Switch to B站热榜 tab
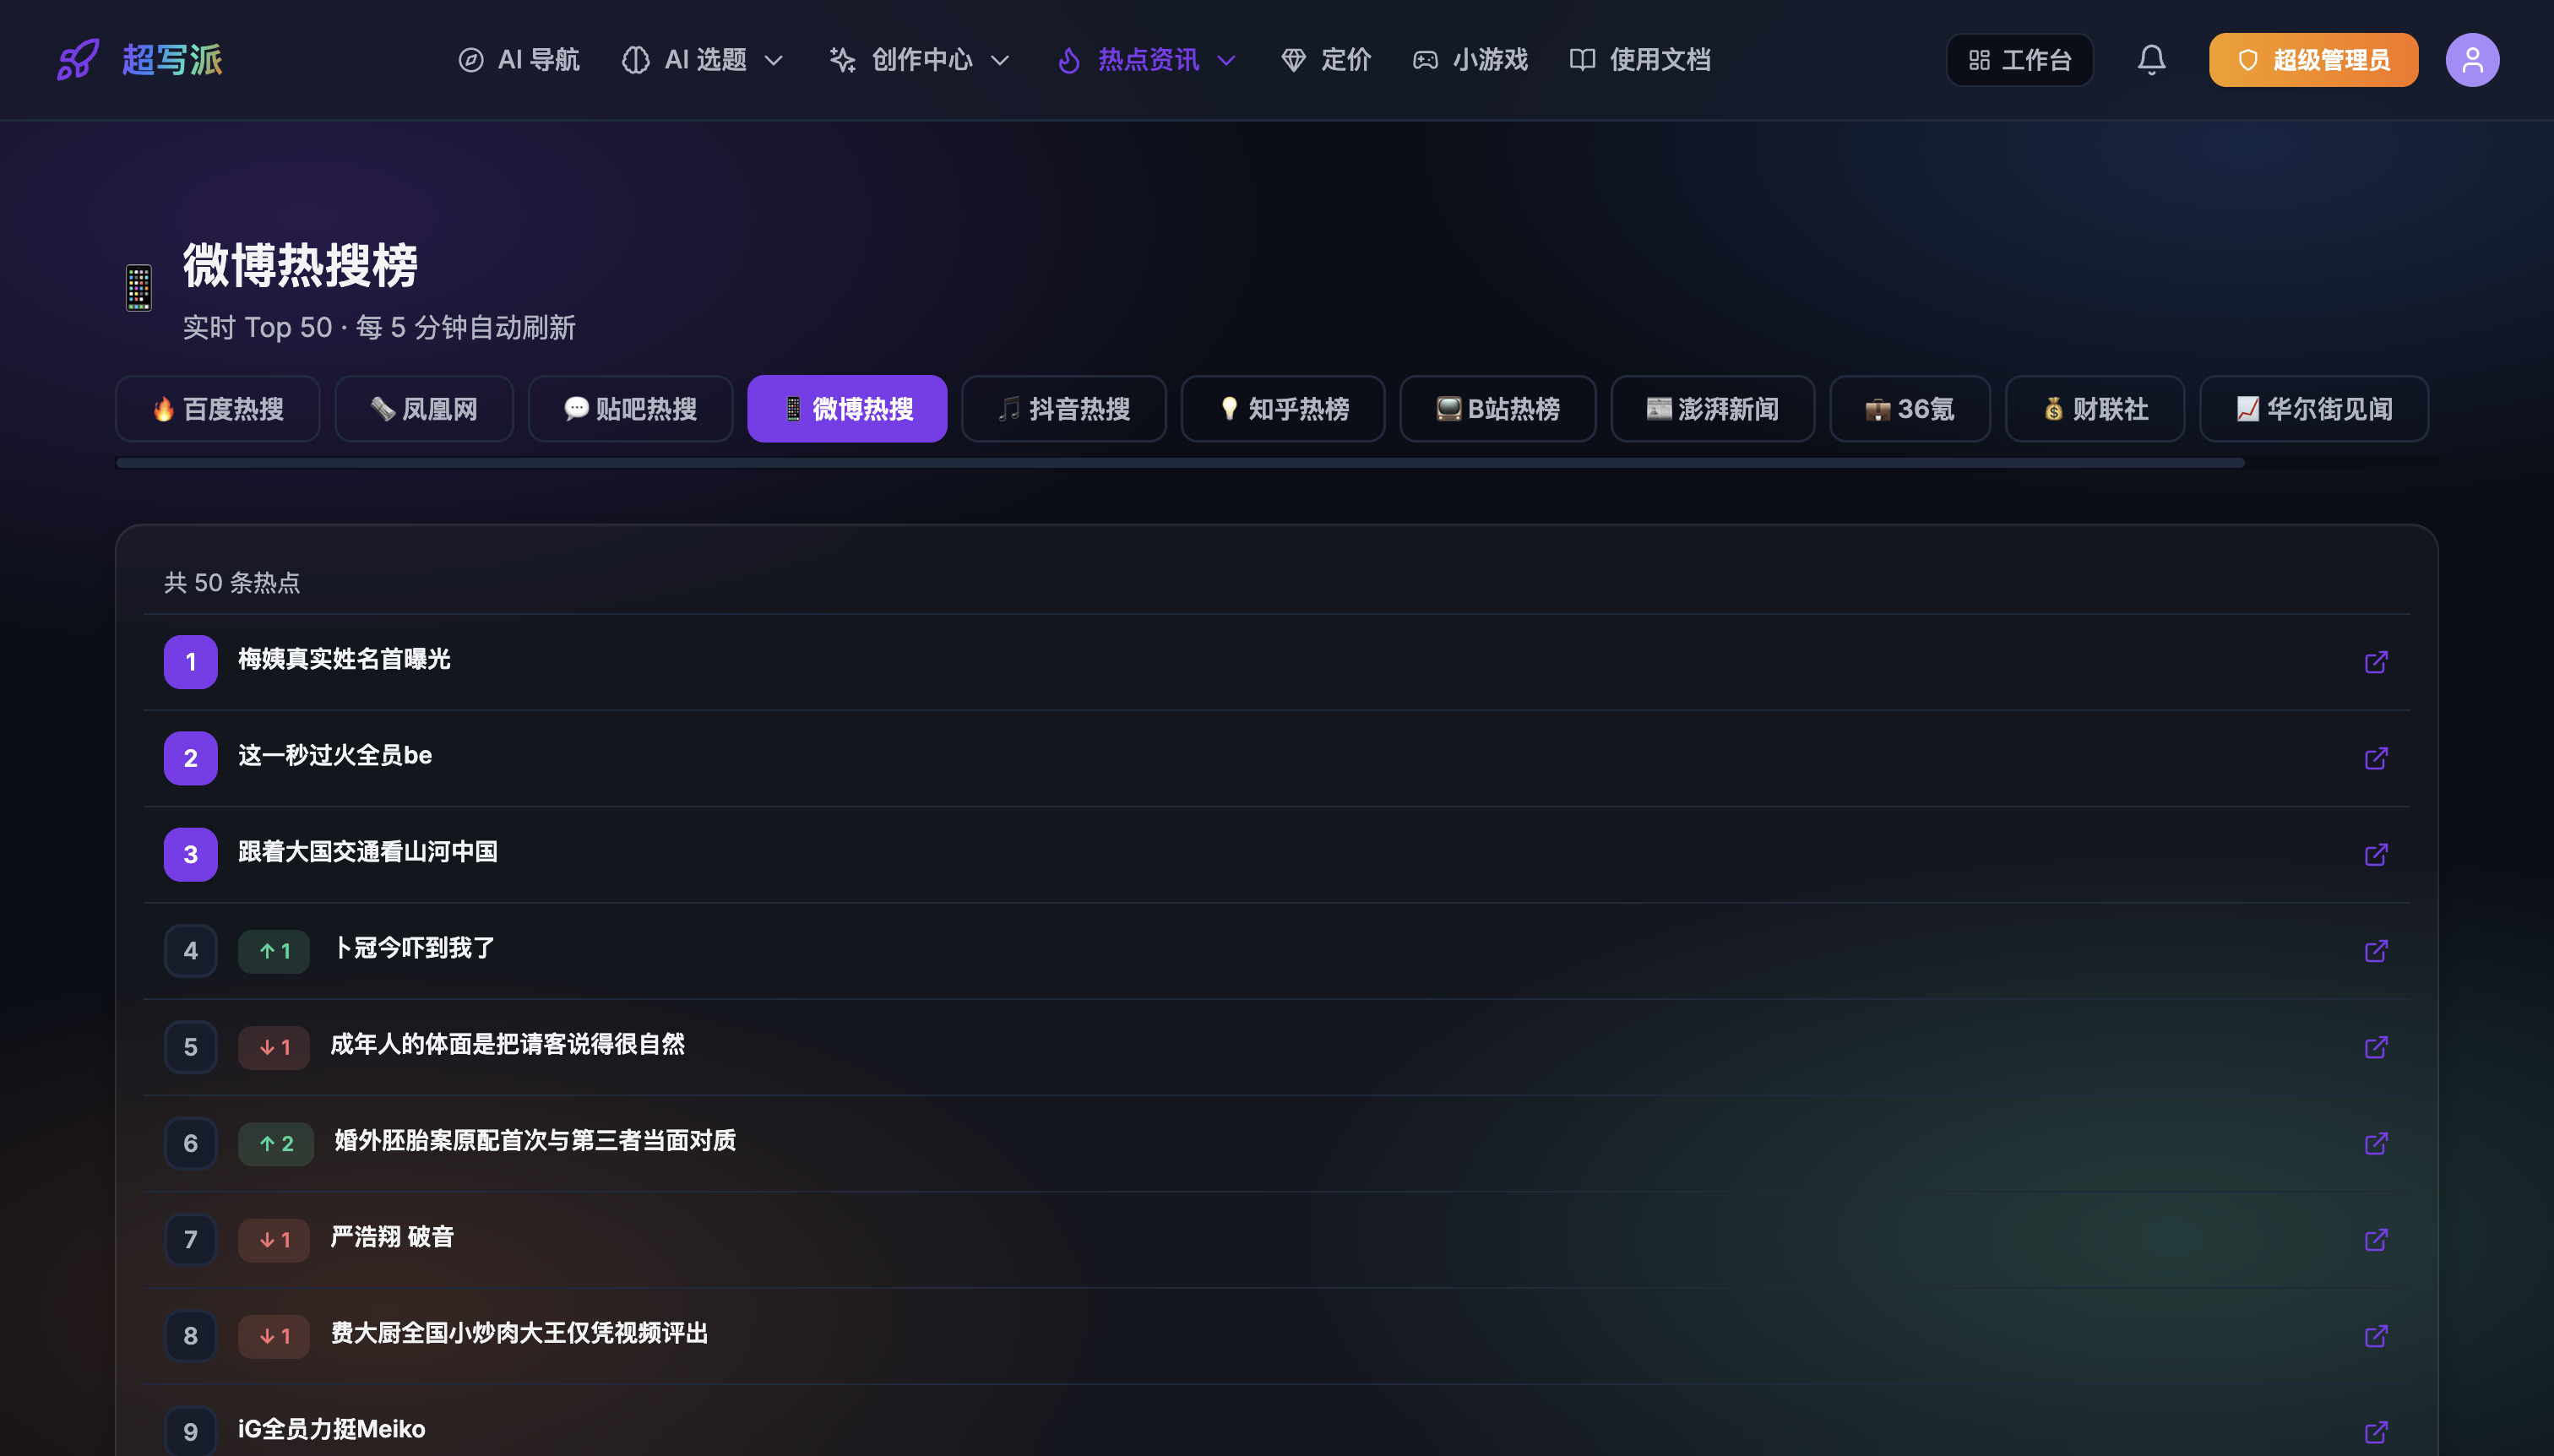Image resolution: width=2554 pixels, height=1456 pixels. (x=1498, y=409)
